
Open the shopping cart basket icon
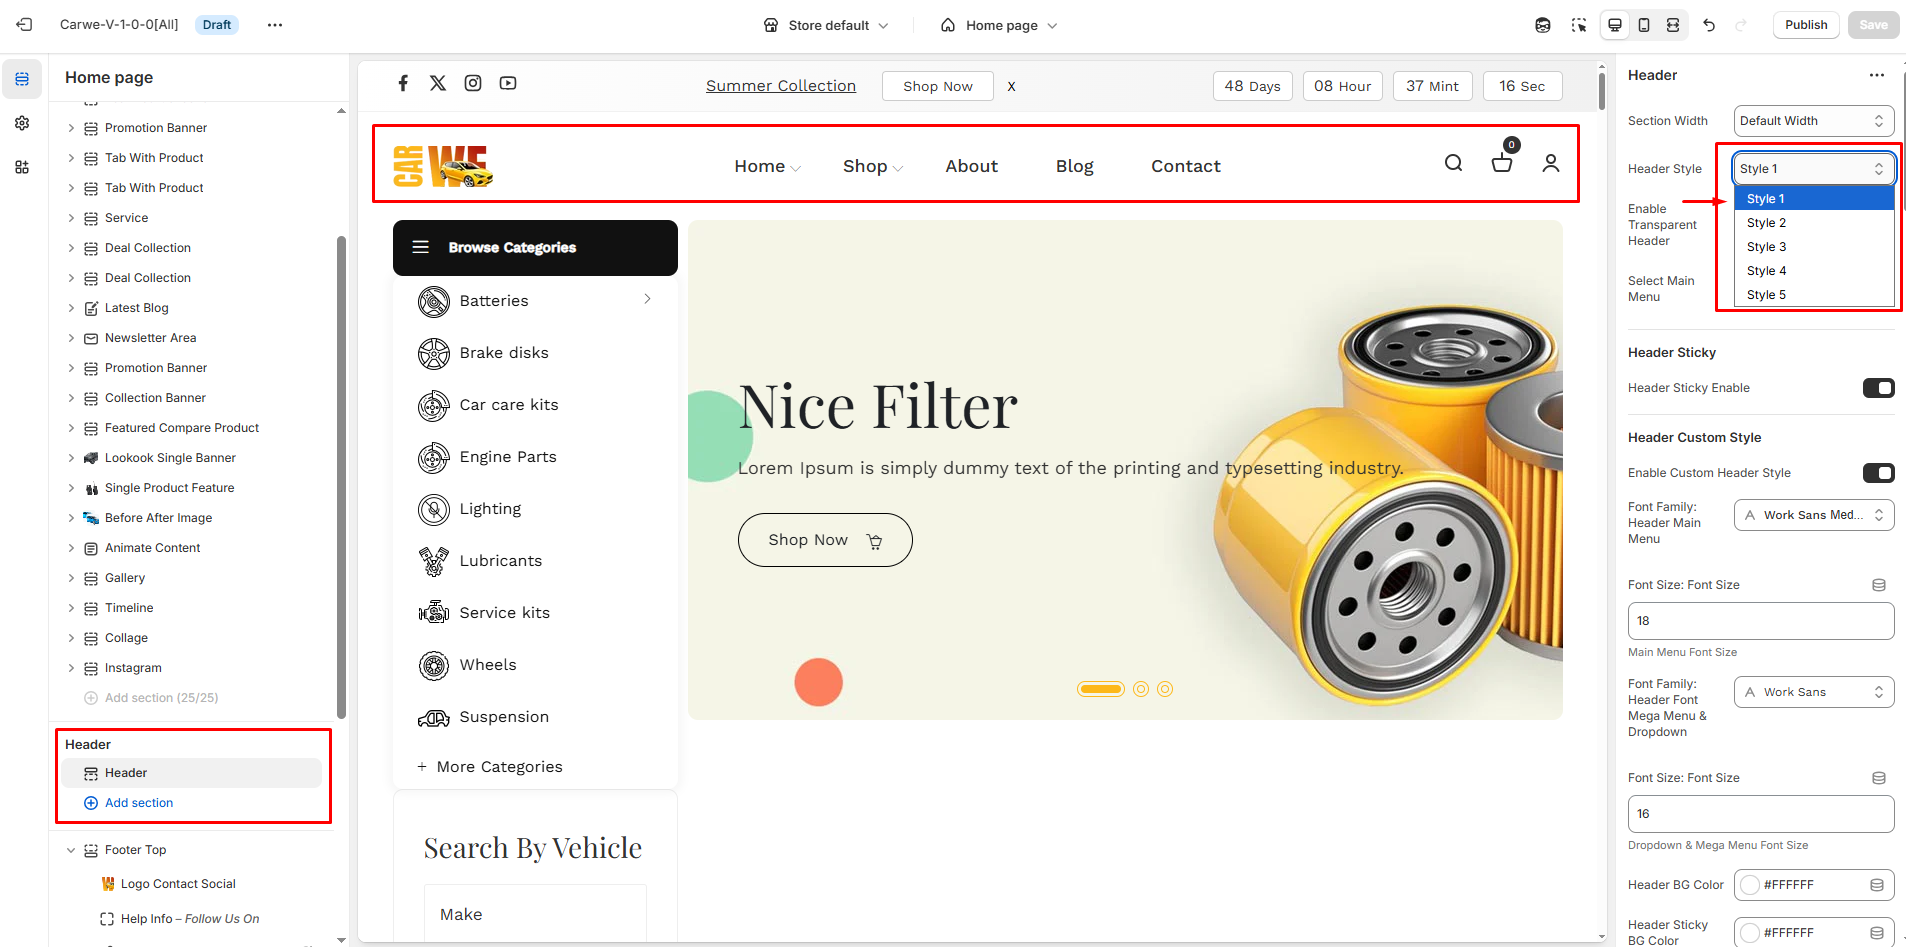click(x=1501, y=163)
